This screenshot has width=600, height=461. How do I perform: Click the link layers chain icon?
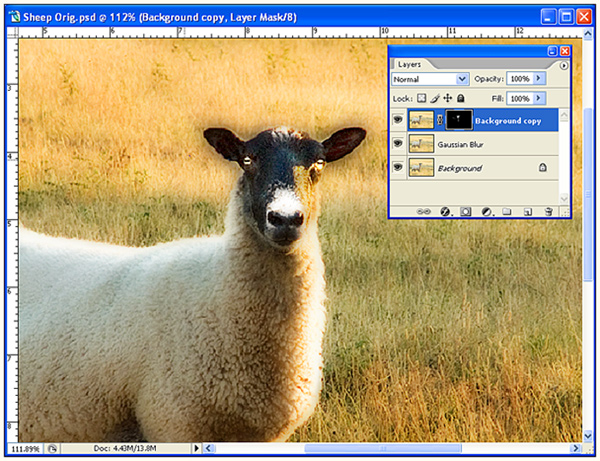[423, 212]
